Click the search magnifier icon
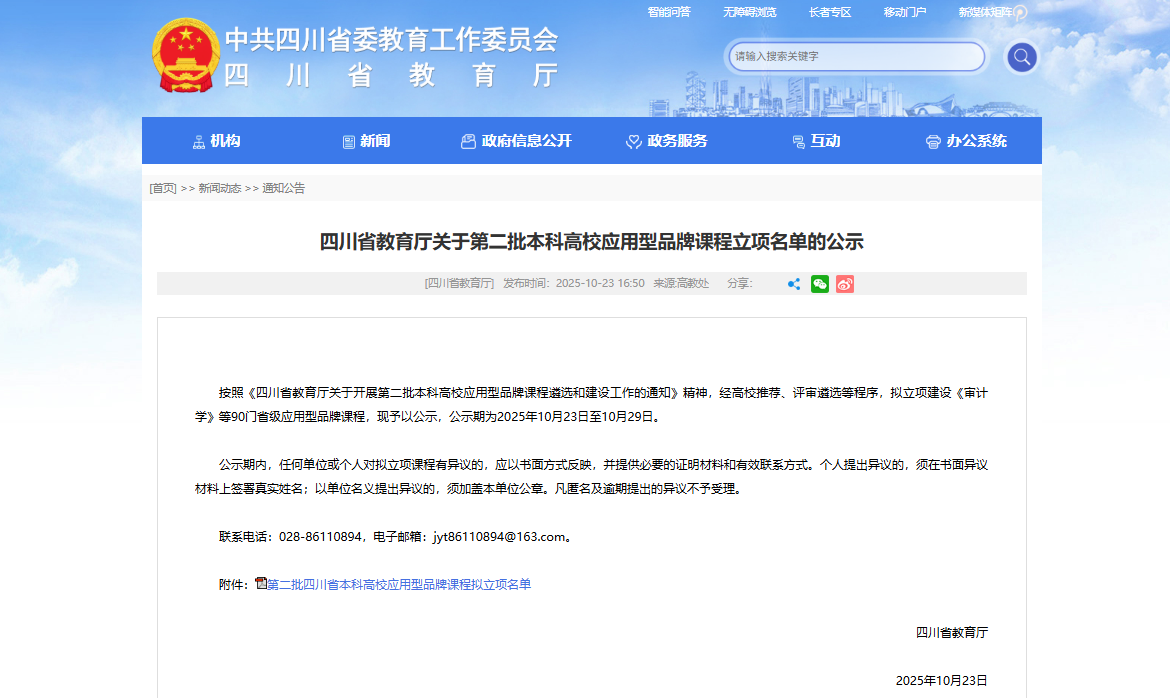The width and height of the screenshot is (1170, 698). pos(1021,57)
